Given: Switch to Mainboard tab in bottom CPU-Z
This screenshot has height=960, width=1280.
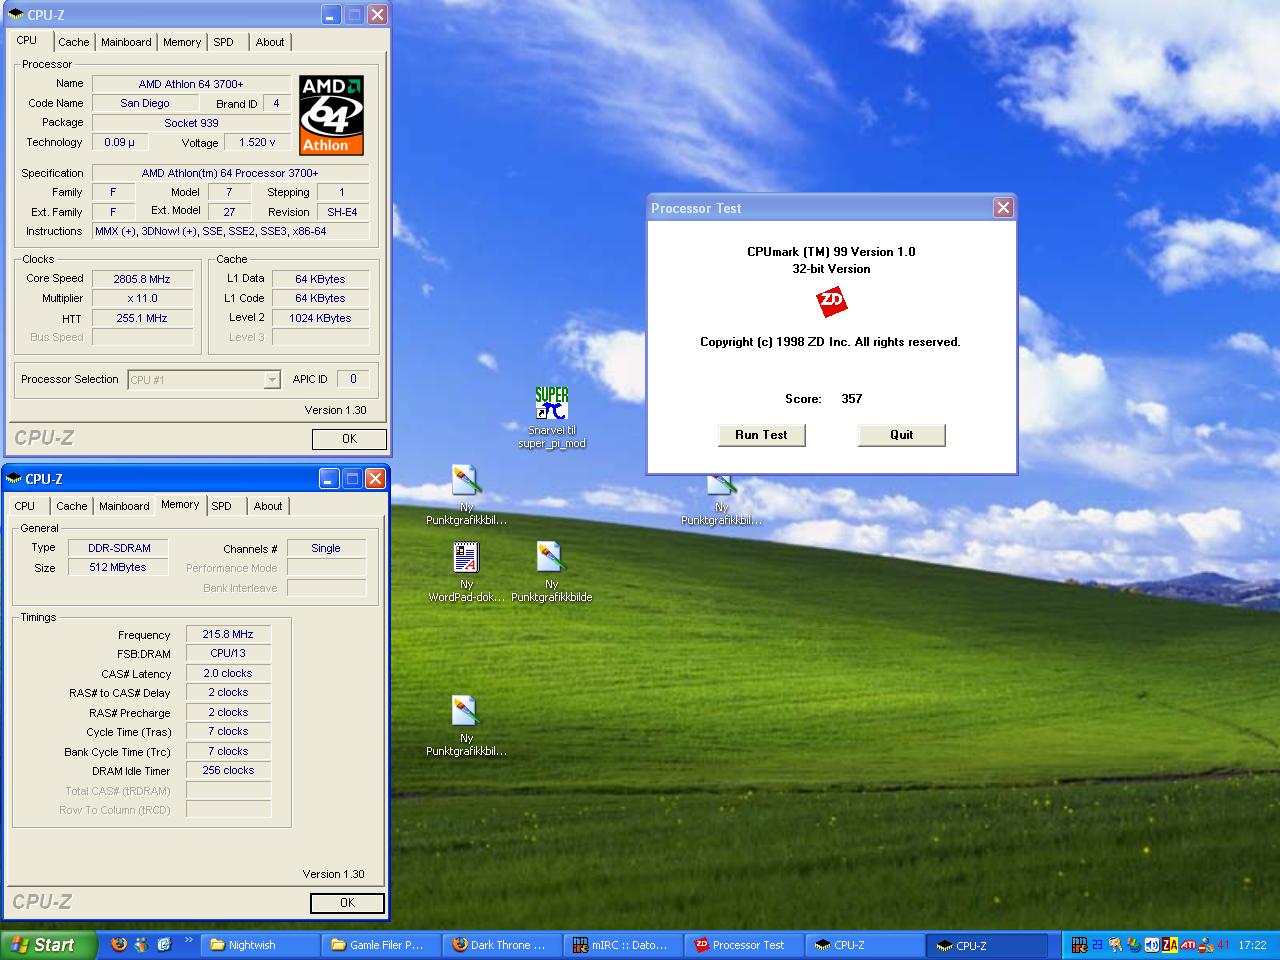Looking at the screenshot, I should click(x=124, y=506).
